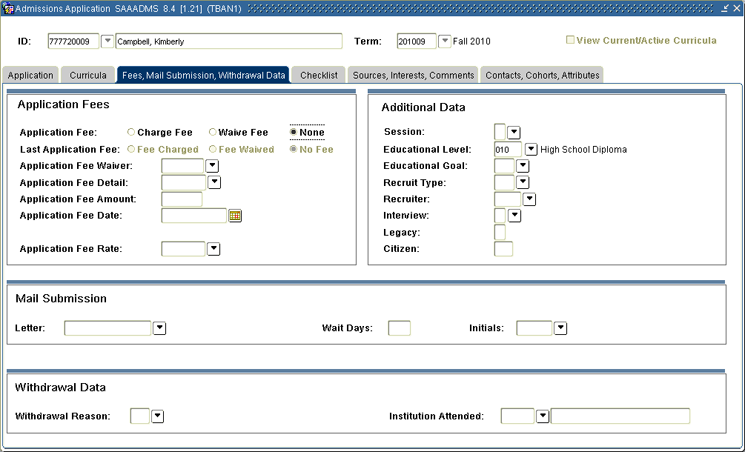The width and height of the screenshot is (745, 452).
Task: Open the ID search dropdown arrow
Action: point(108,41)
